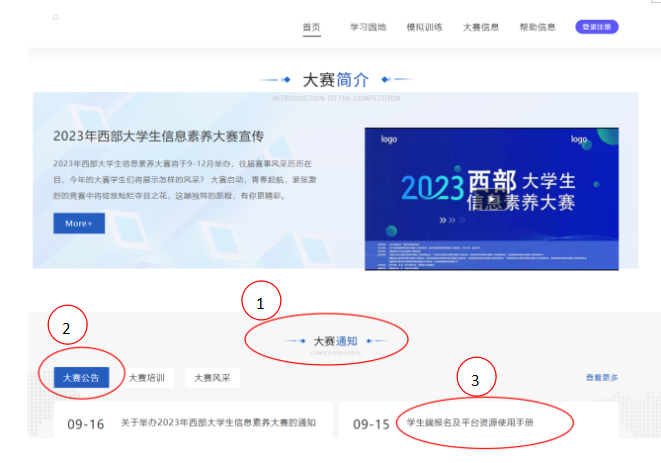The height and width of the screenshot is (463, 661).
Task: Play the 2023 competition promo video
Action: 491,198
